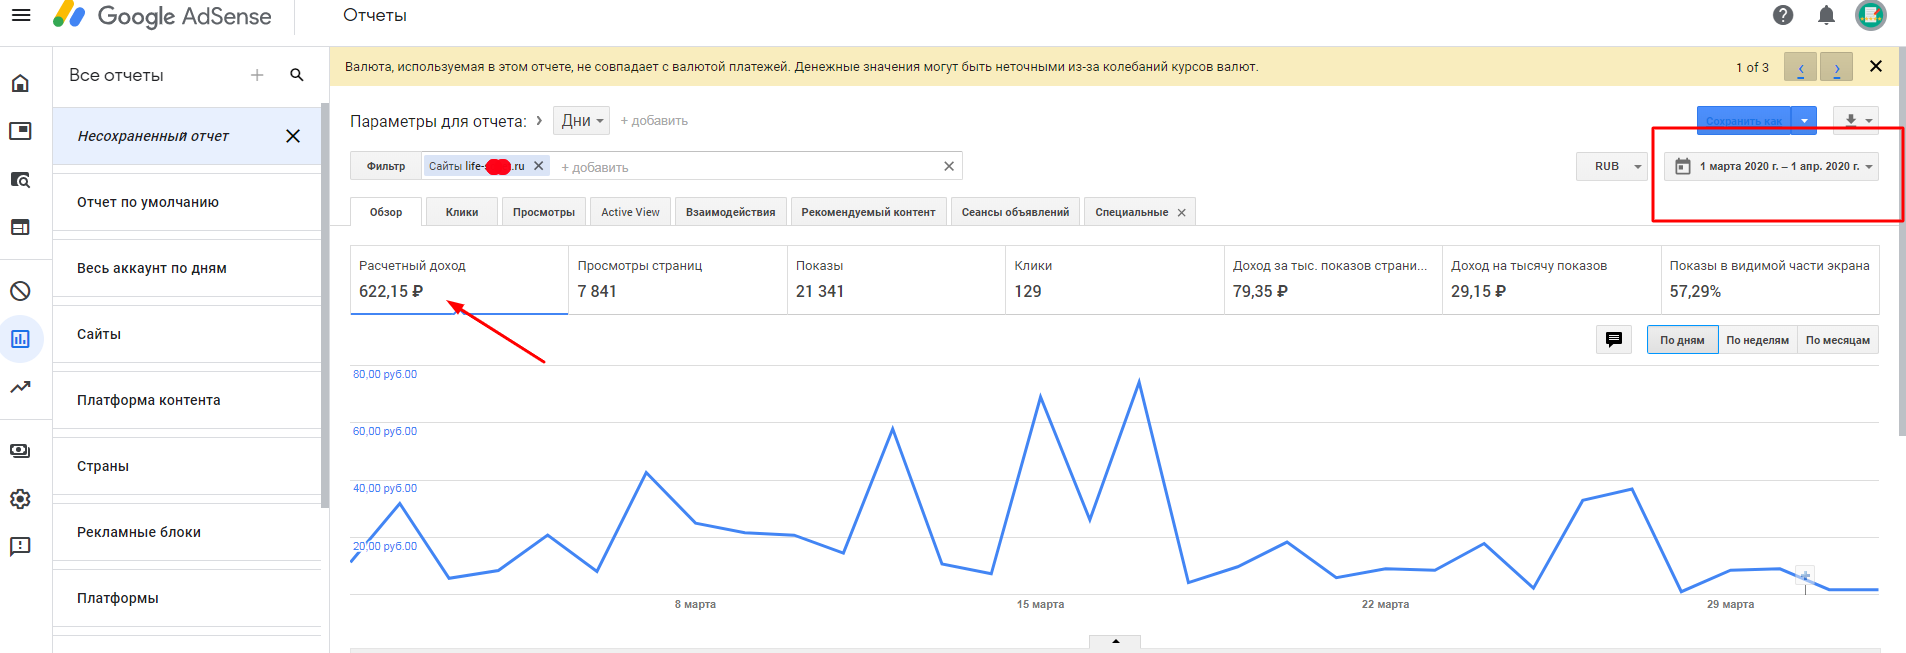Click the Сохранить как button
Image resolution: width=1906 pixels, height=653 pixels.
(1743, 121)
